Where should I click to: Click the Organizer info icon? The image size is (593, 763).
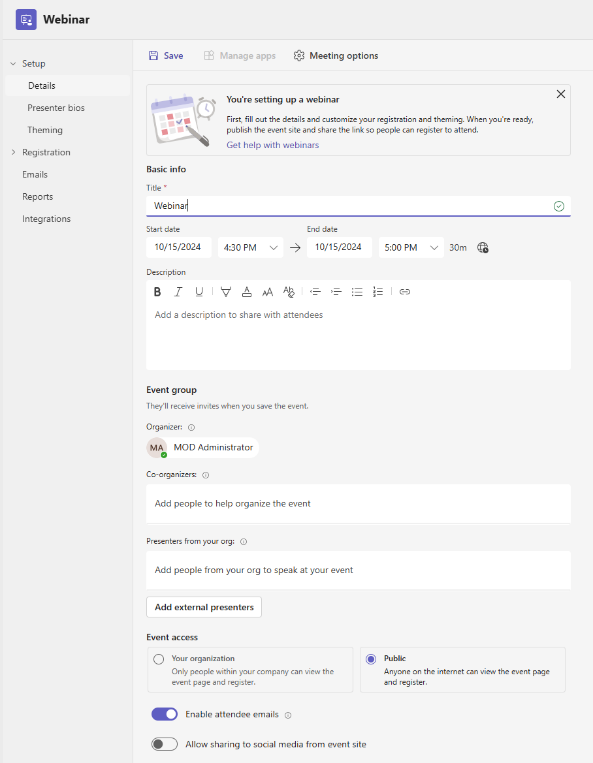tap(191, 427)
